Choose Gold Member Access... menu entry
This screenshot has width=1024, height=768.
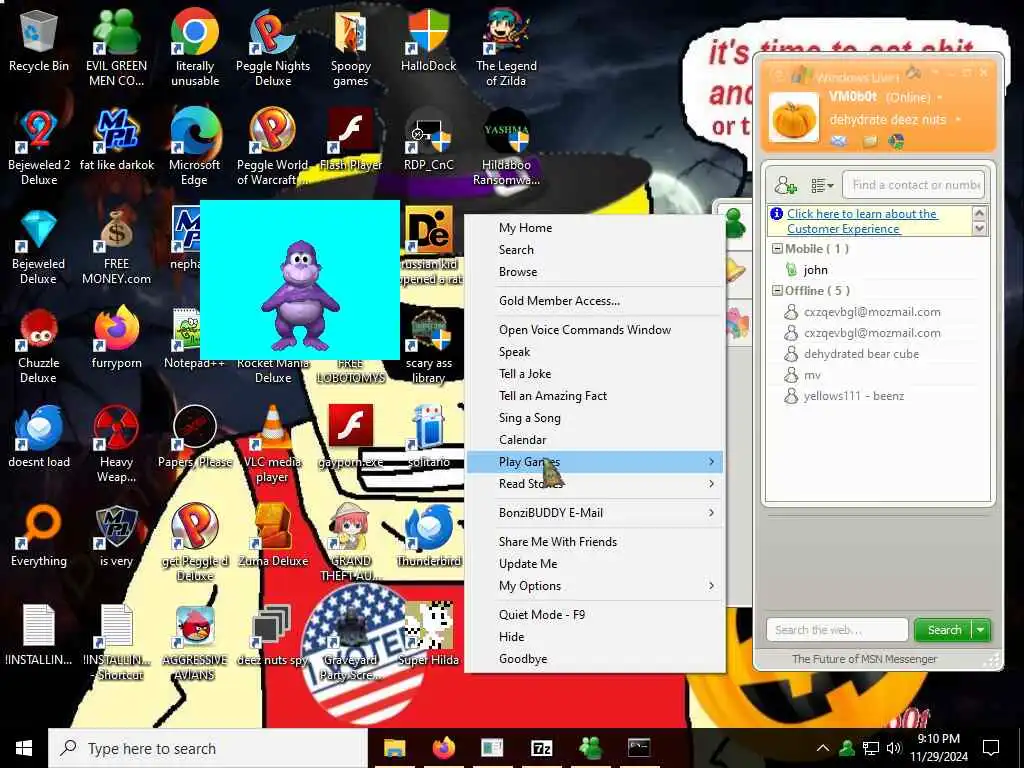[559, 301]
